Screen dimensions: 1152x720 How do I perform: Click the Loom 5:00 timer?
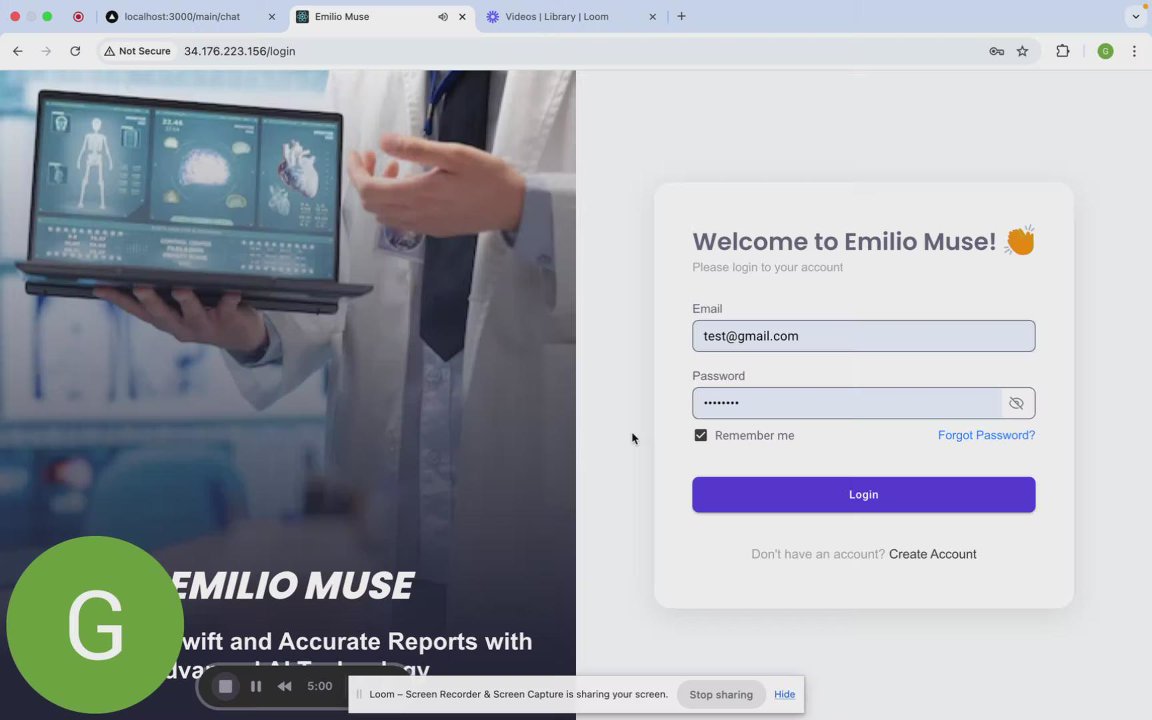[x=320, y=686]
